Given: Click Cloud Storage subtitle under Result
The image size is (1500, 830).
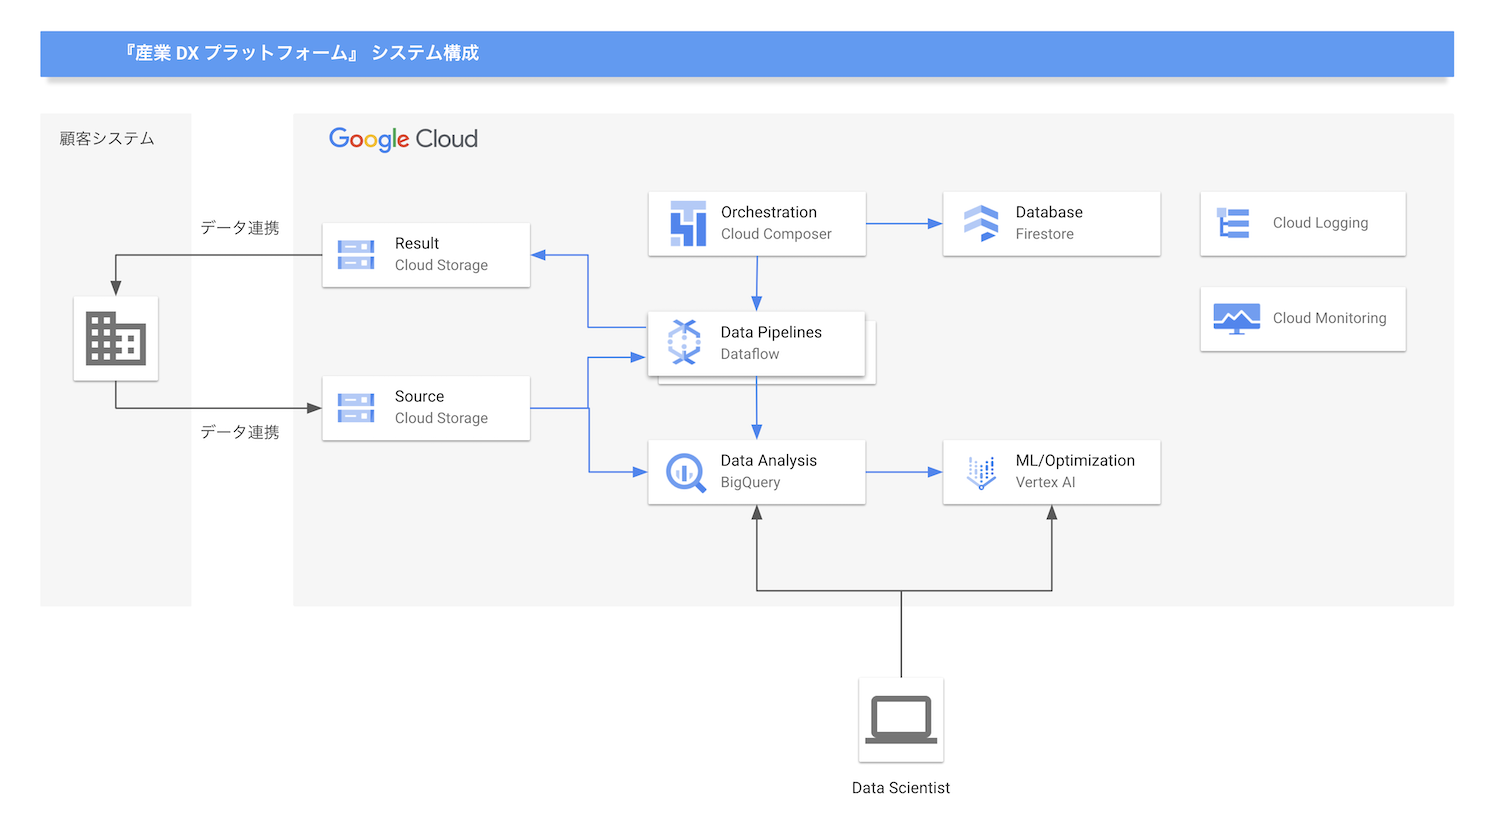Looking at the screenshot, I should tap(441, 265).
